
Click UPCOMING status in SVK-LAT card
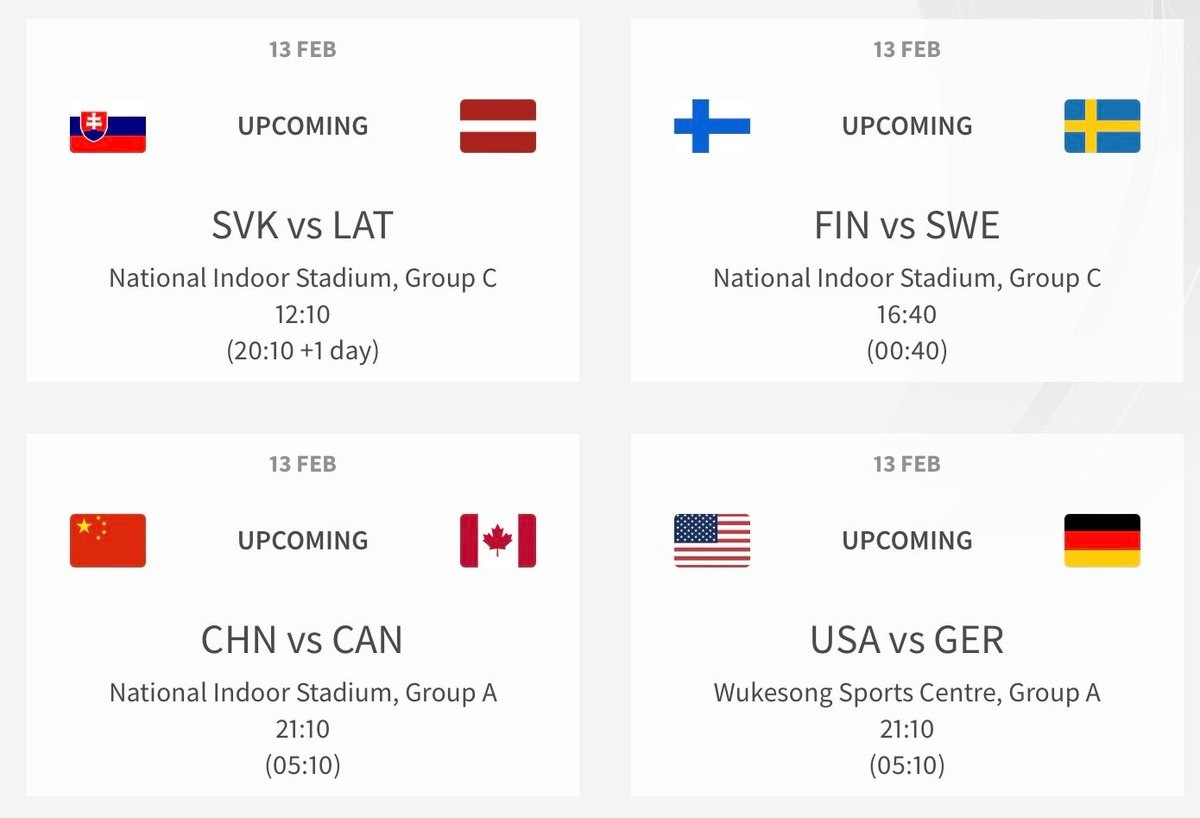pos(303,126)
